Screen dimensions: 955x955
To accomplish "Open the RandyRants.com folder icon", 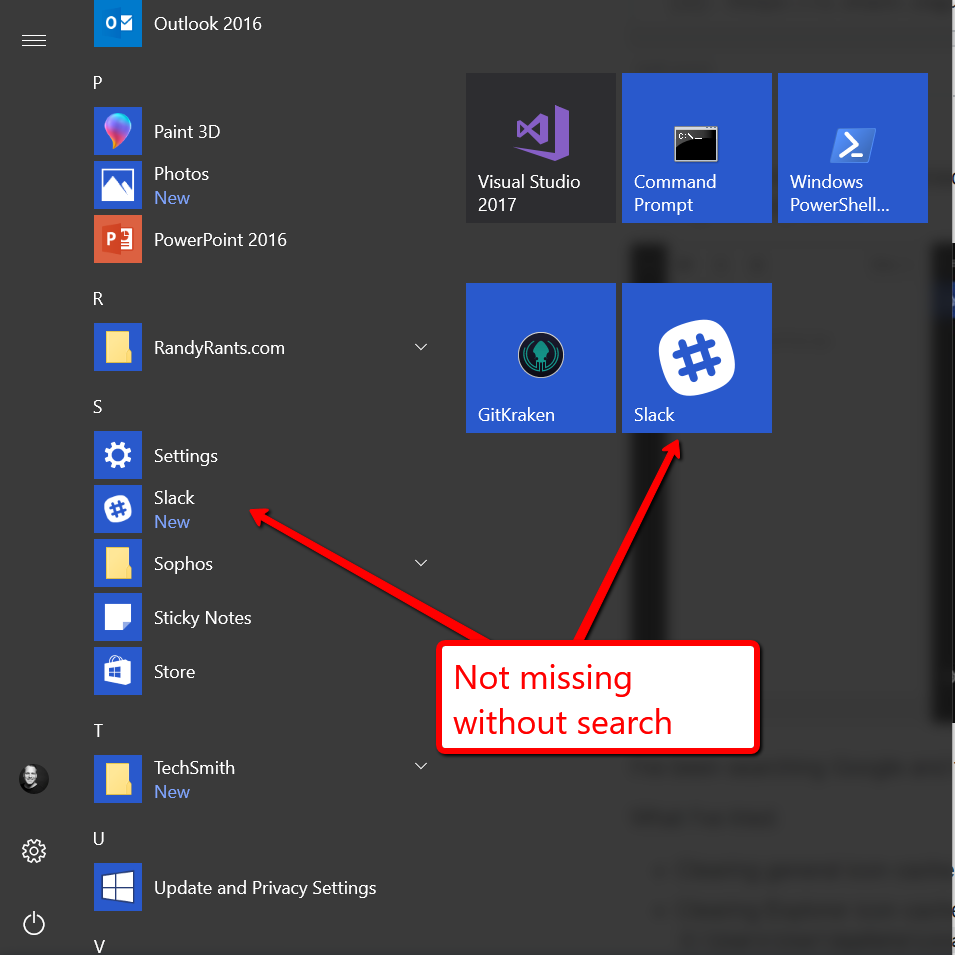I will 118,347.
